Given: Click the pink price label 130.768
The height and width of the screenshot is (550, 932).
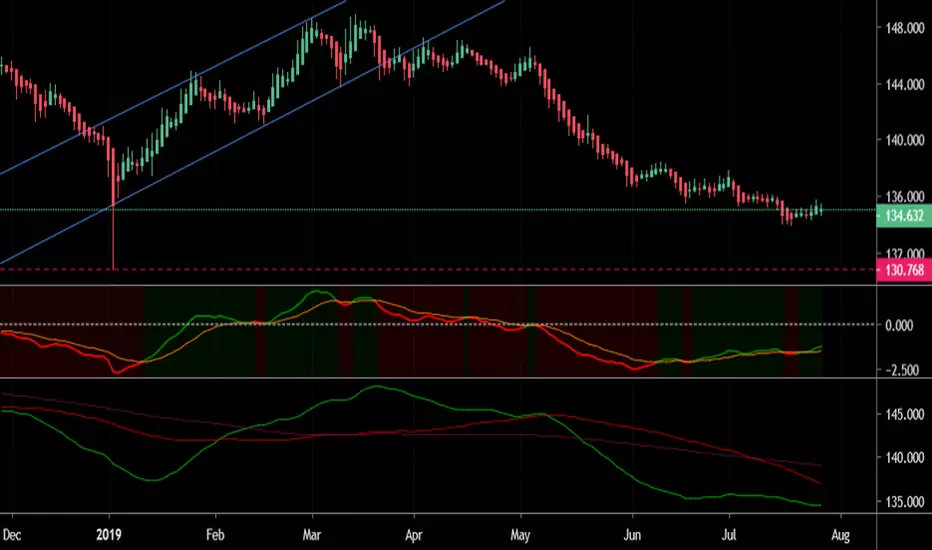Looking at the screenshot, I should click(904, 270).
